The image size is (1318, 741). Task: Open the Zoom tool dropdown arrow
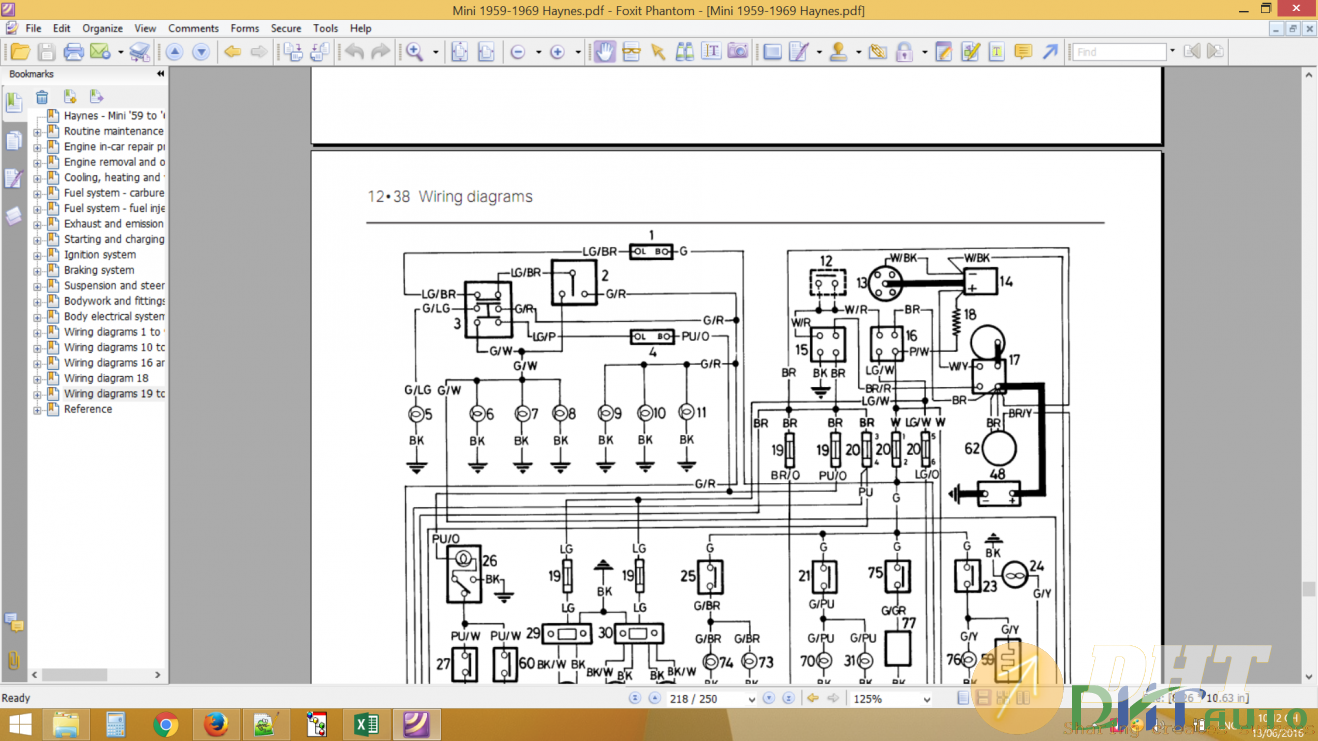click(x=435, y=52)
